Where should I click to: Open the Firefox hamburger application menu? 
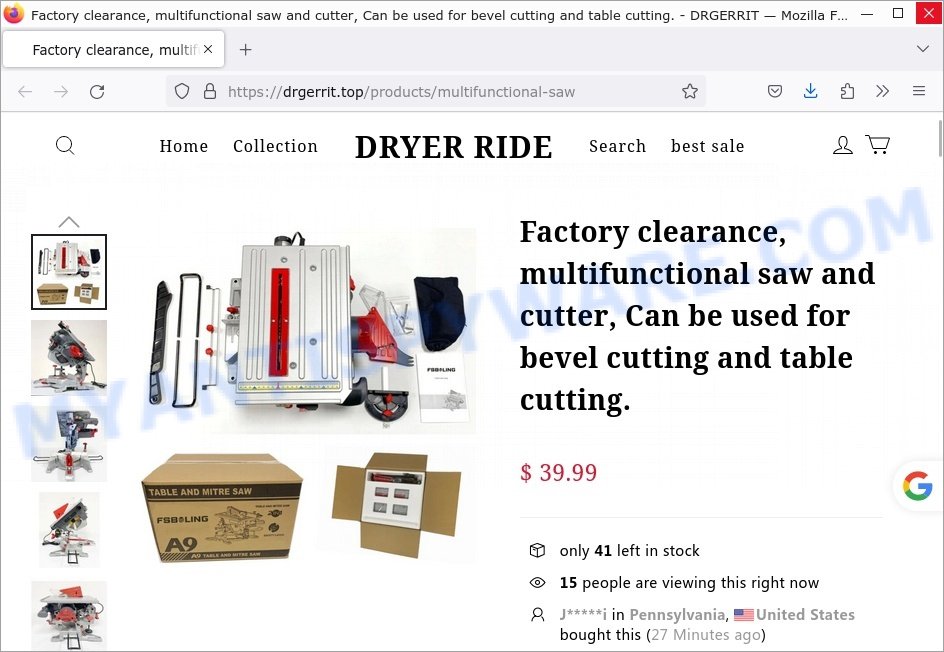919,92
